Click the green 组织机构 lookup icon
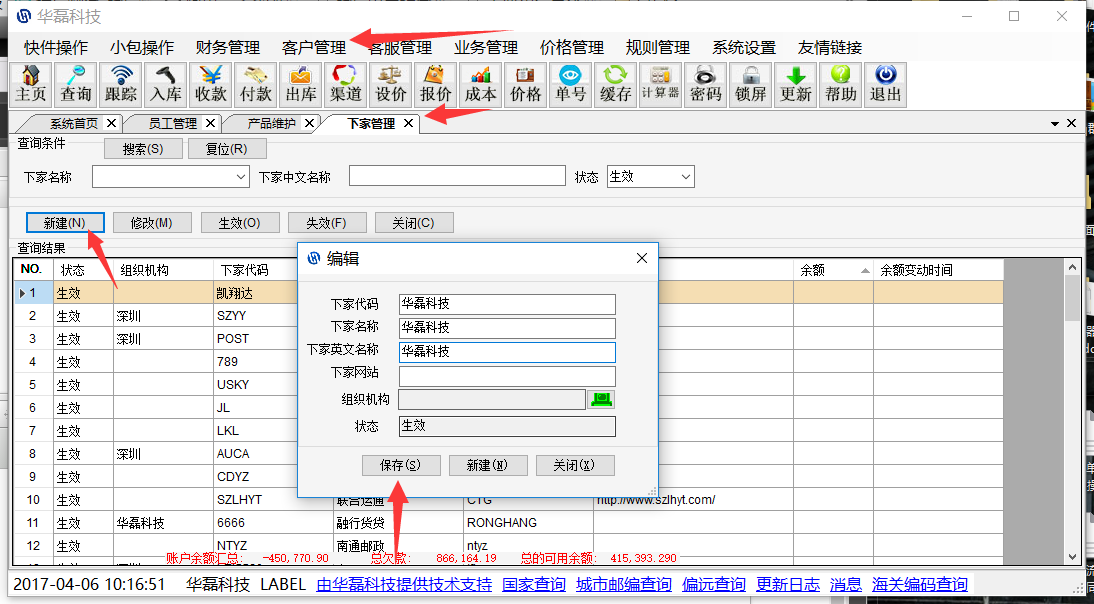This screenshot has height=604, width=1094. tap(602, 399)
